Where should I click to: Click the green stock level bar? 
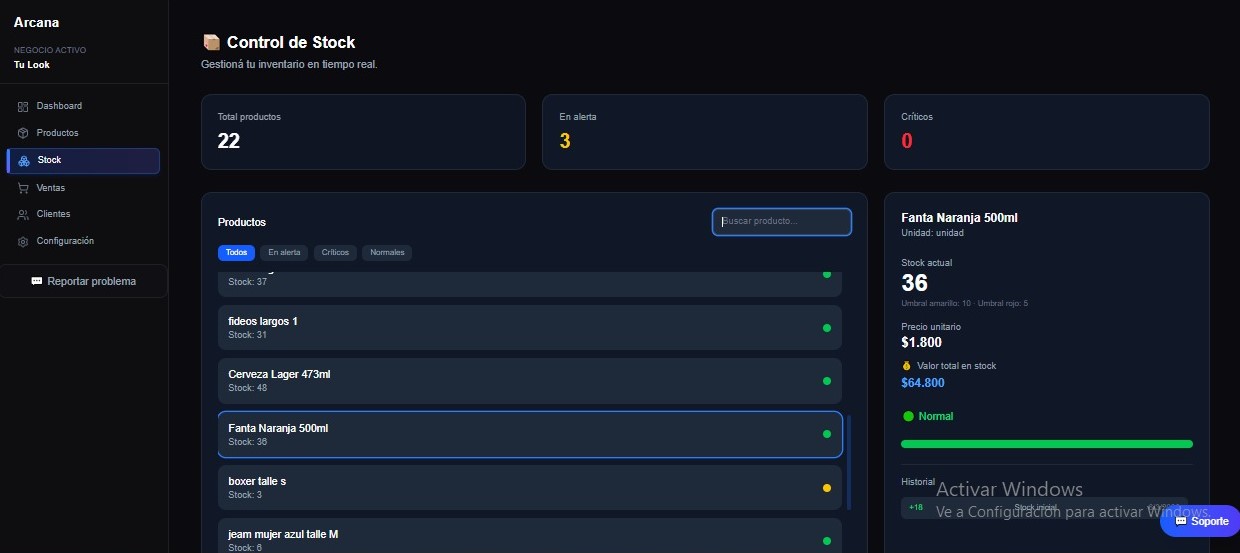(x=1046, y=444)
